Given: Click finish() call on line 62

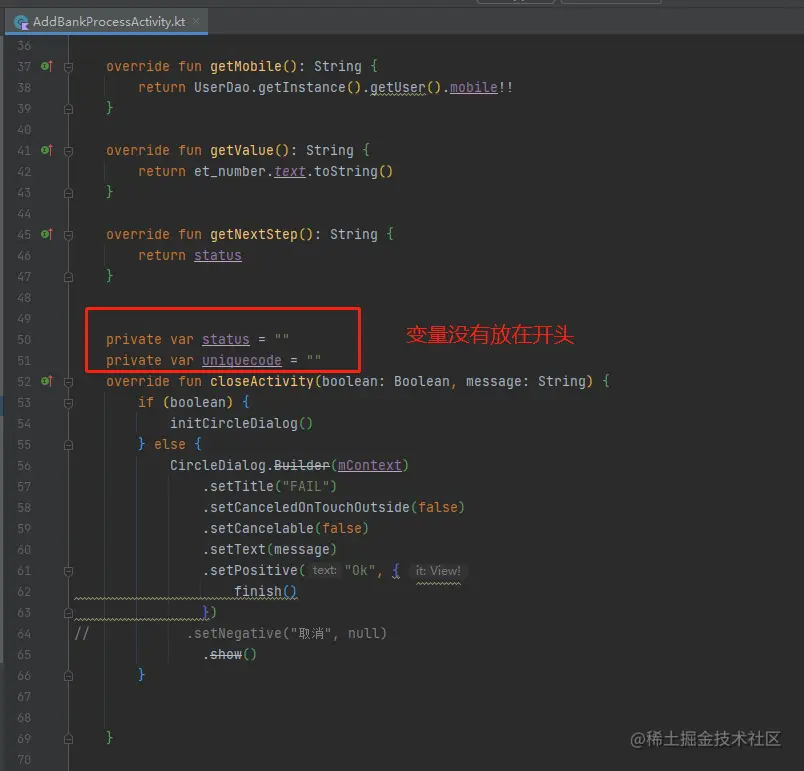Looking at the screenshot, I should 265,591.
